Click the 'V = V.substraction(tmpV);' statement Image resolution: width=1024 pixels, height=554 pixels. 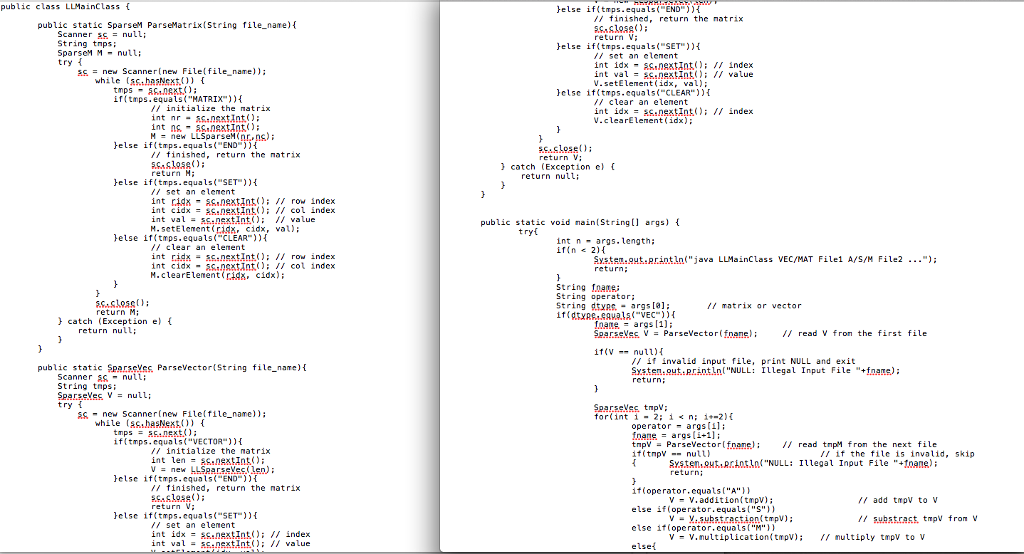pos(731,519)
